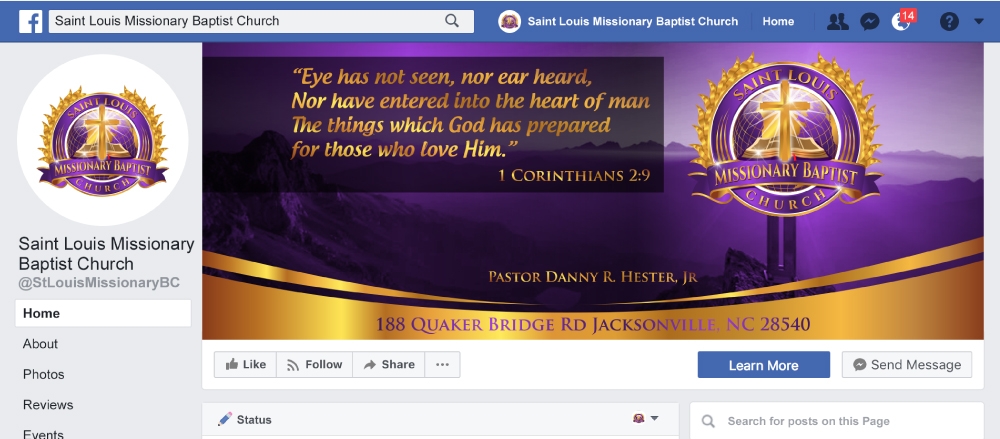Open the Help question mark icon

[x=949, y=21]
